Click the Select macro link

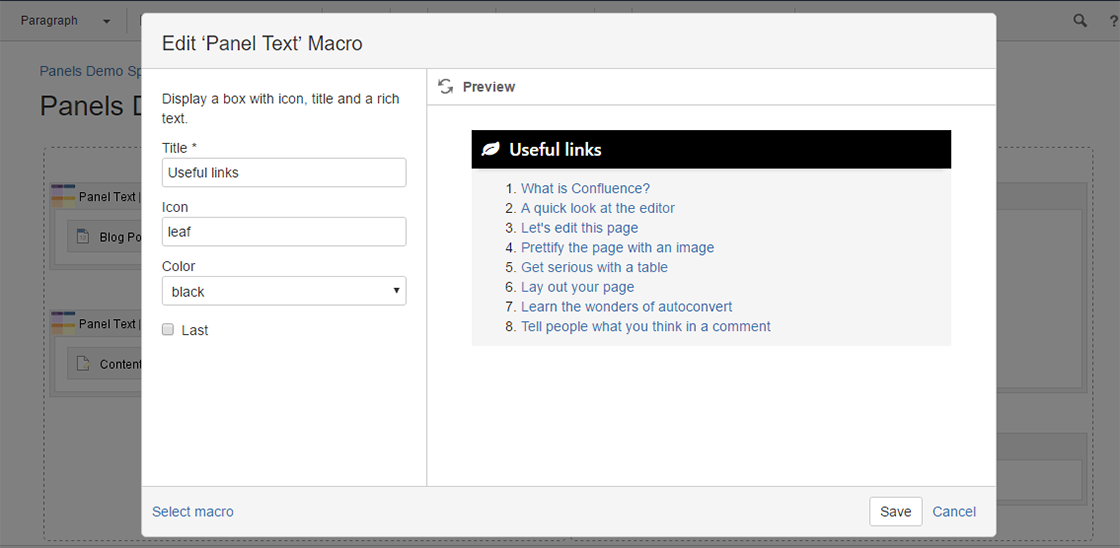pyautogui.click(x=193, y=512)
